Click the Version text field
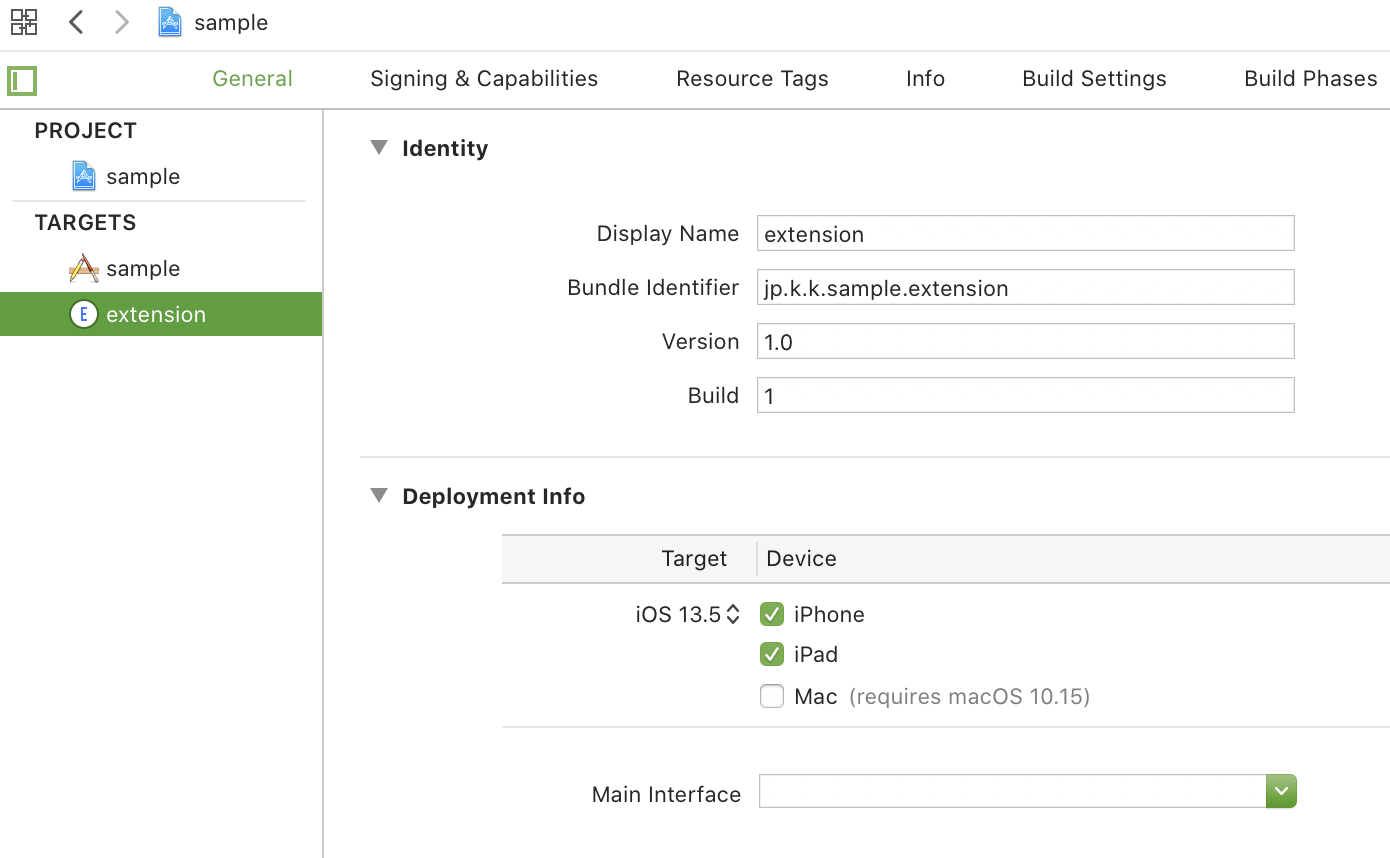Image resolution: width=1390 pixels, height=858 pixels. click(1026, 341)
